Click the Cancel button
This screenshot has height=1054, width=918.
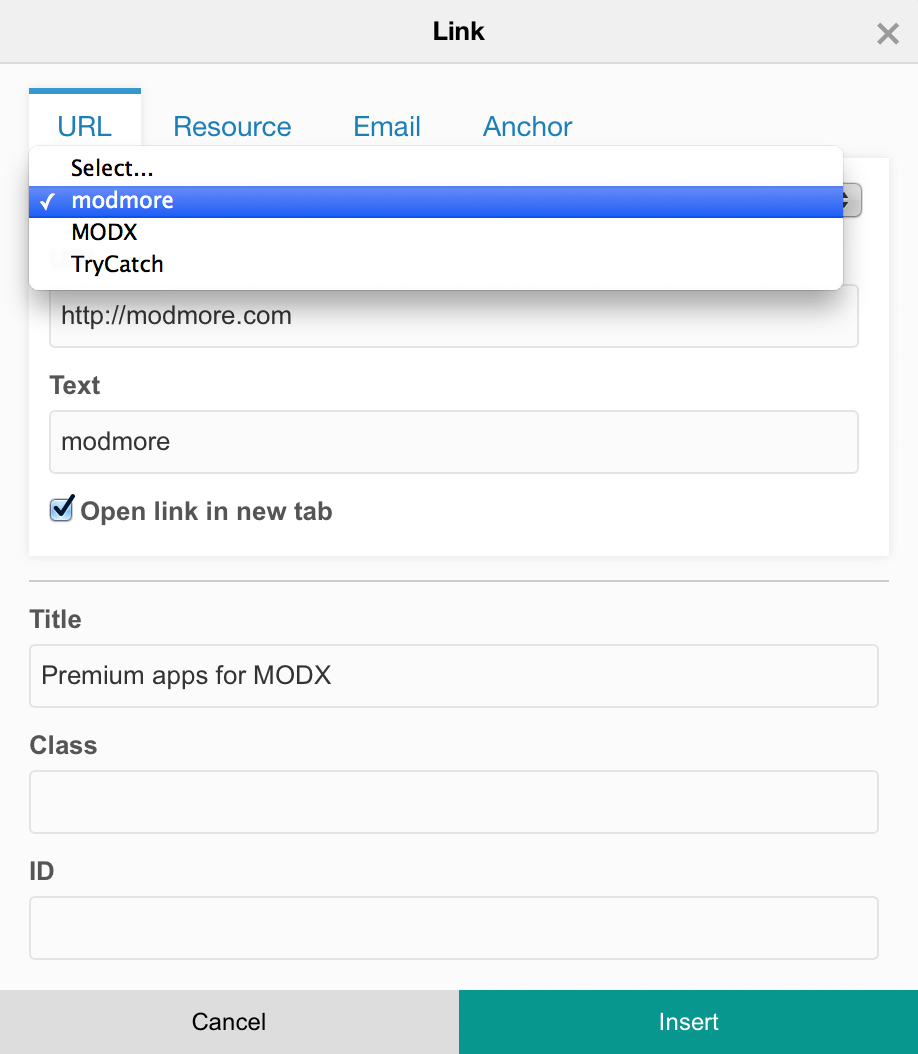229,1022
